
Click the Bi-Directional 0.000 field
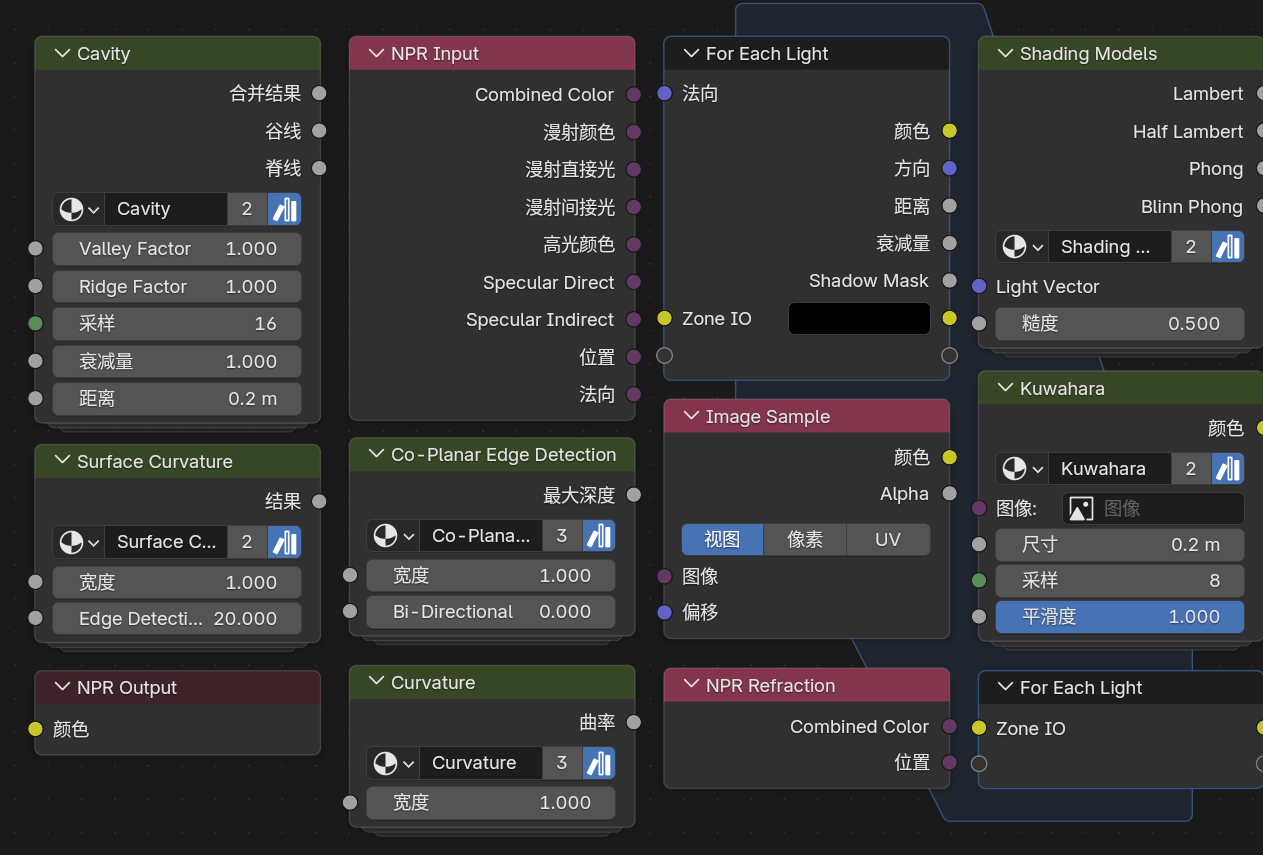point(491,612)
